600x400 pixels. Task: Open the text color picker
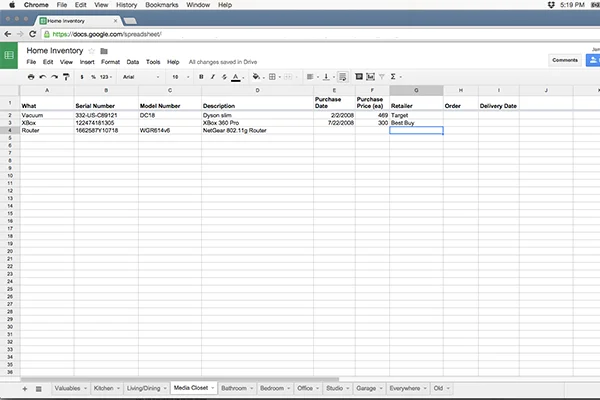click(x=237, y=77)
